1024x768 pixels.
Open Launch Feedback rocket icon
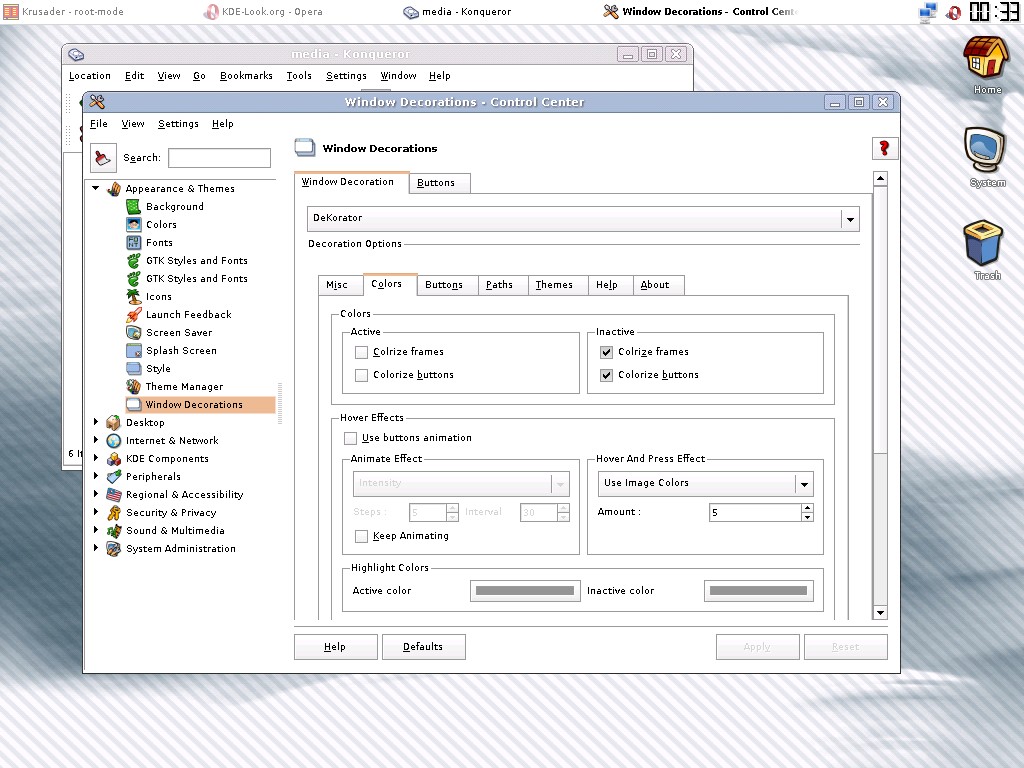pyautogui.click(x=133, y=315)
